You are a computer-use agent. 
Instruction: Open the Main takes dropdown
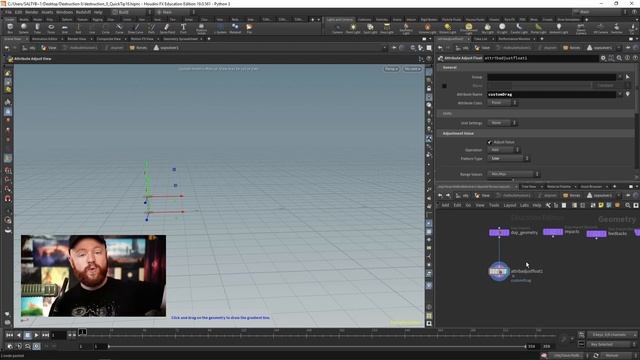click(x=598, y=12)
